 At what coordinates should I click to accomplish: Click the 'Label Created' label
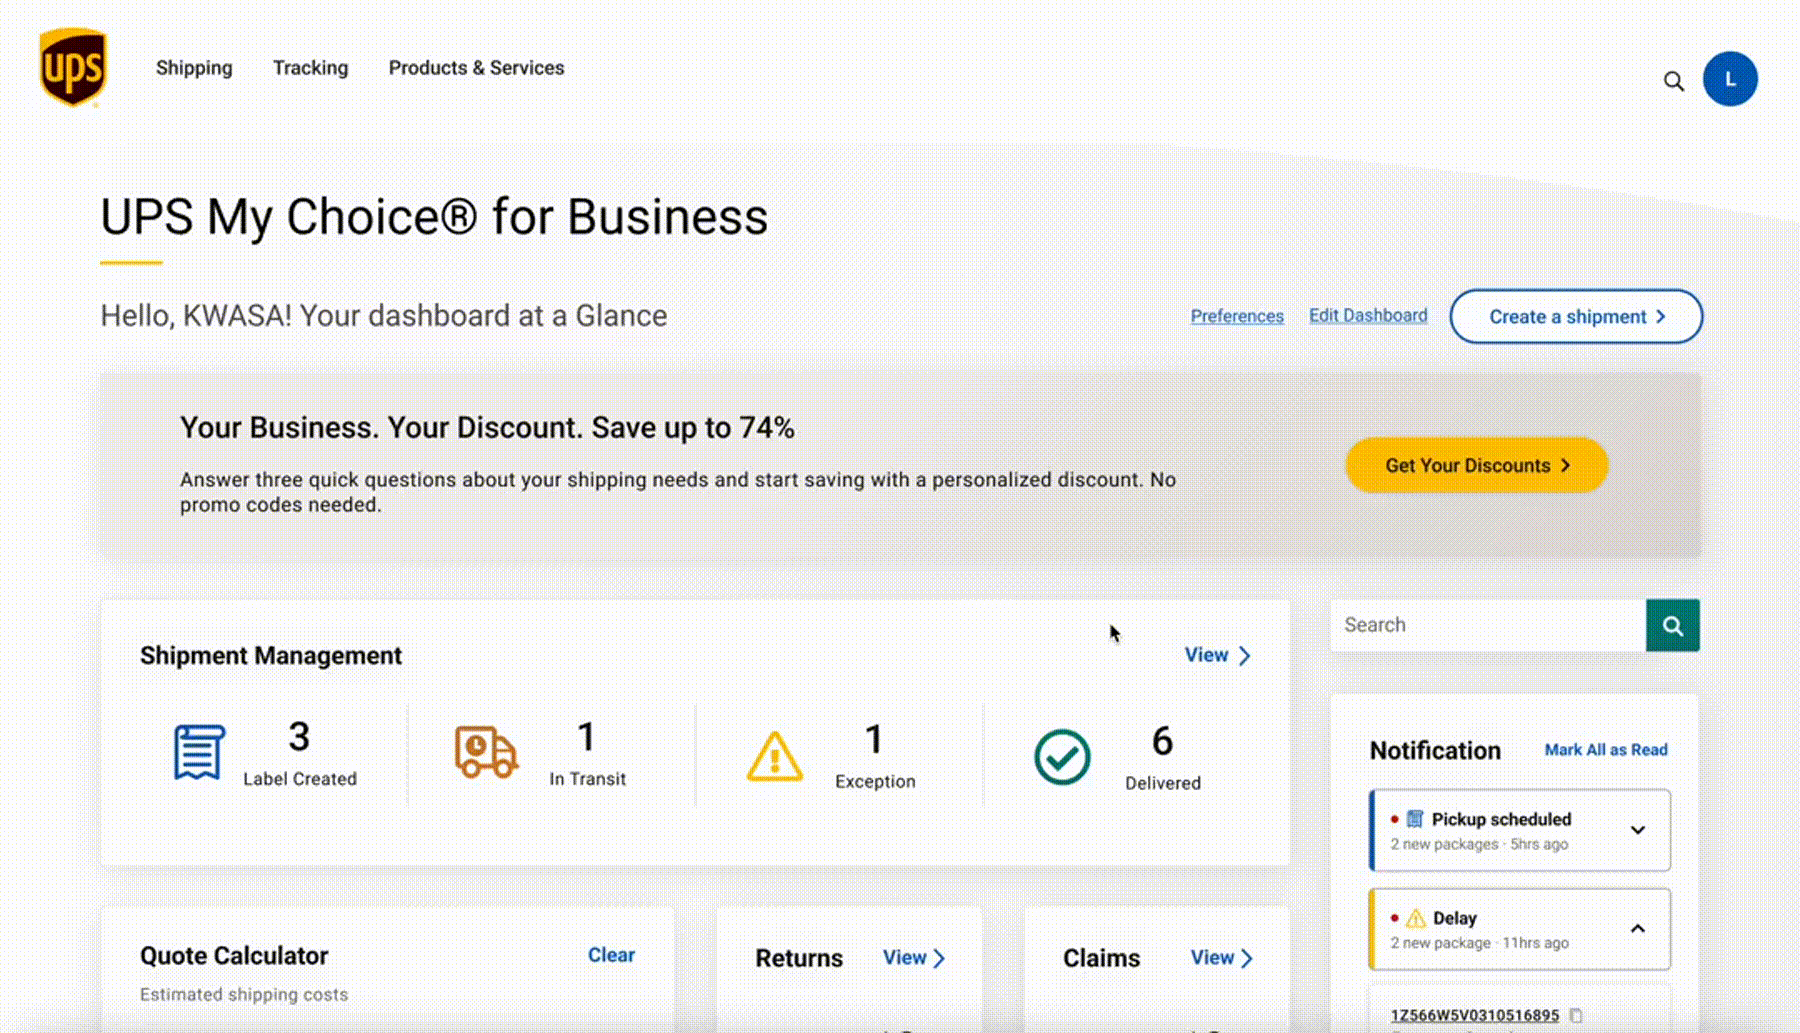(300, 779)
